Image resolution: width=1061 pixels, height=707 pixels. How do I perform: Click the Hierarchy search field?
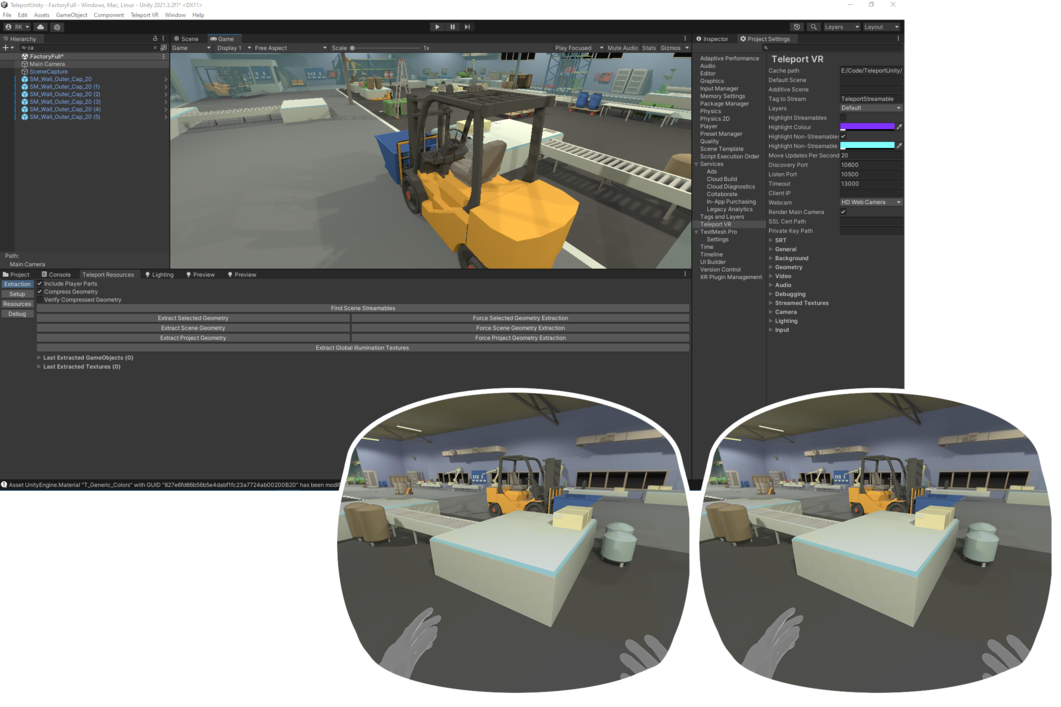pyautogui.click(x=88, y=48)
